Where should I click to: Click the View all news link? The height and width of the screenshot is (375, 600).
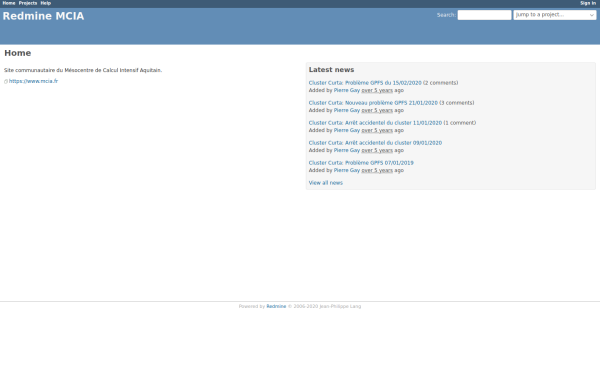[326, 183]
